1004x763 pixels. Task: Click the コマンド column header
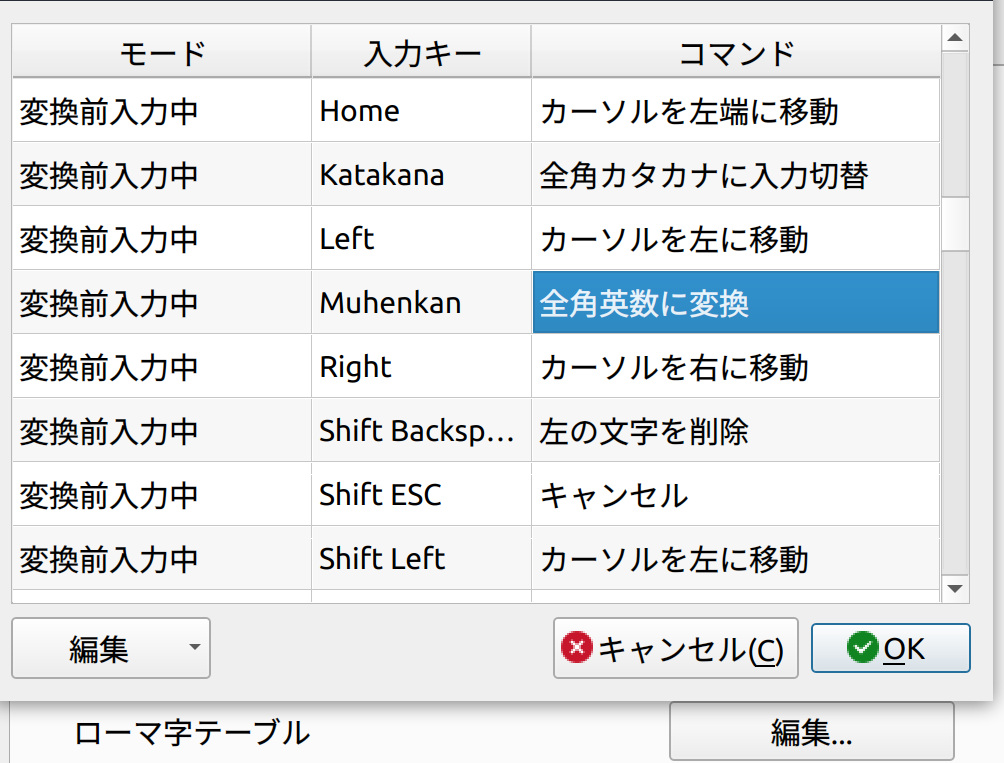tap(735, 50)
